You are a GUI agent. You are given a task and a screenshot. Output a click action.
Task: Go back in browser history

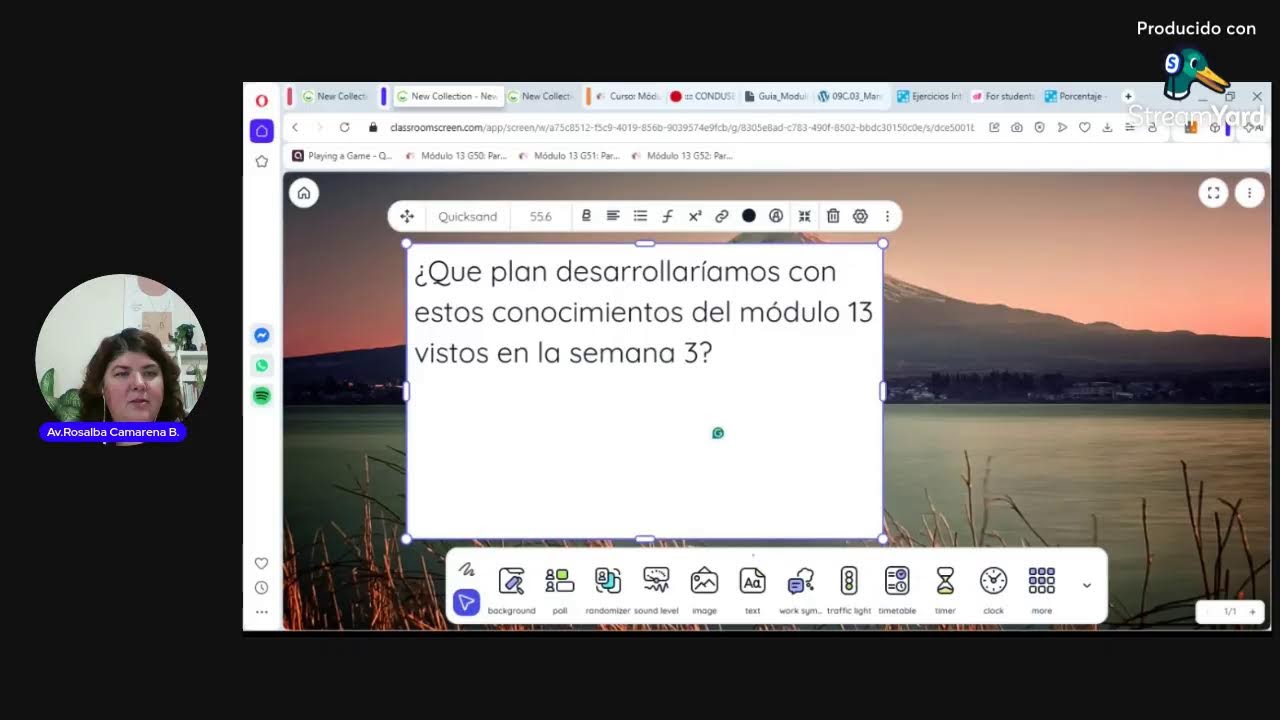tap(295, 127)
